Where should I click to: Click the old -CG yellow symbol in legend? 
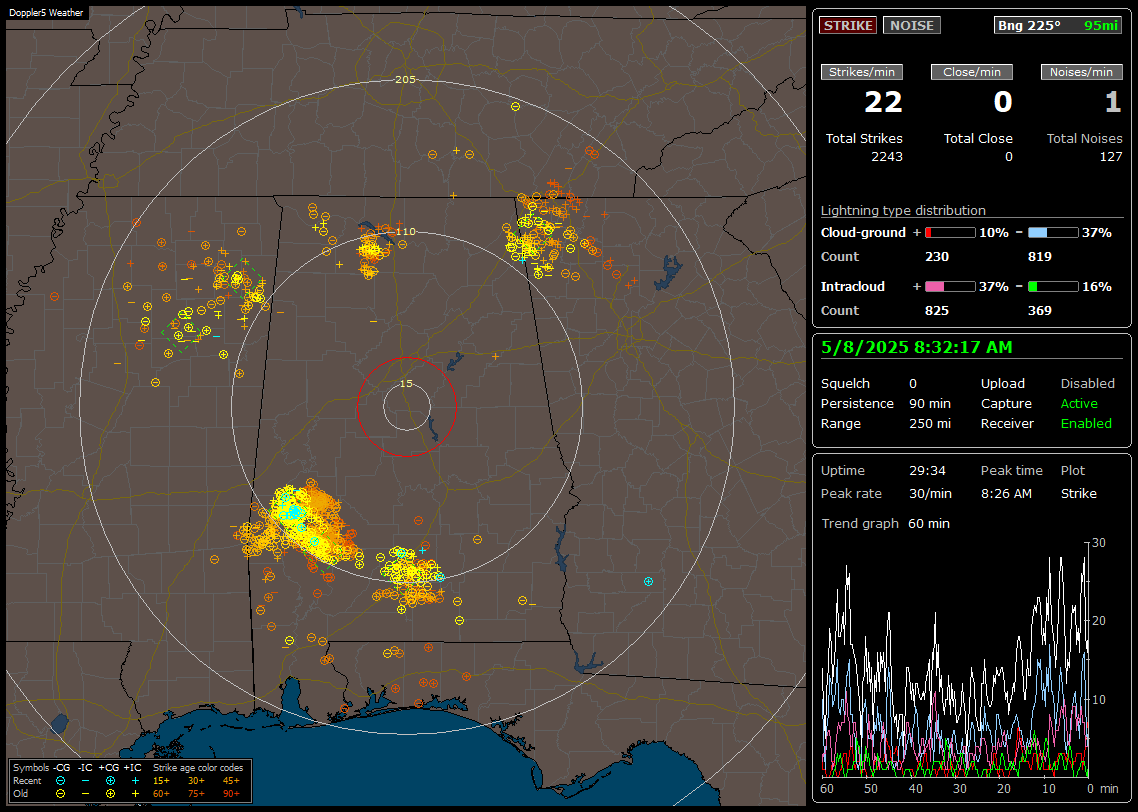click(x=60, y=794)
